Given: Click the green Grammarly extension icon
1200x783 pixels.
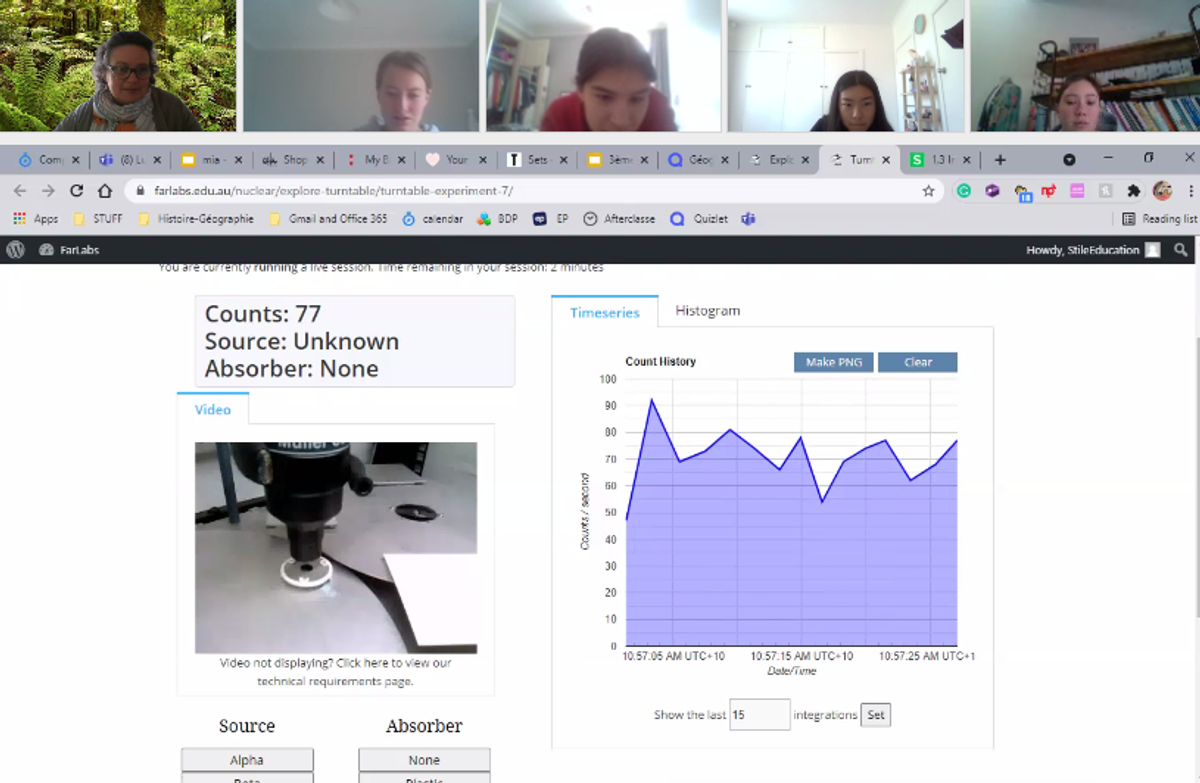Looking at the screenshot, I should tap(963, 190).
